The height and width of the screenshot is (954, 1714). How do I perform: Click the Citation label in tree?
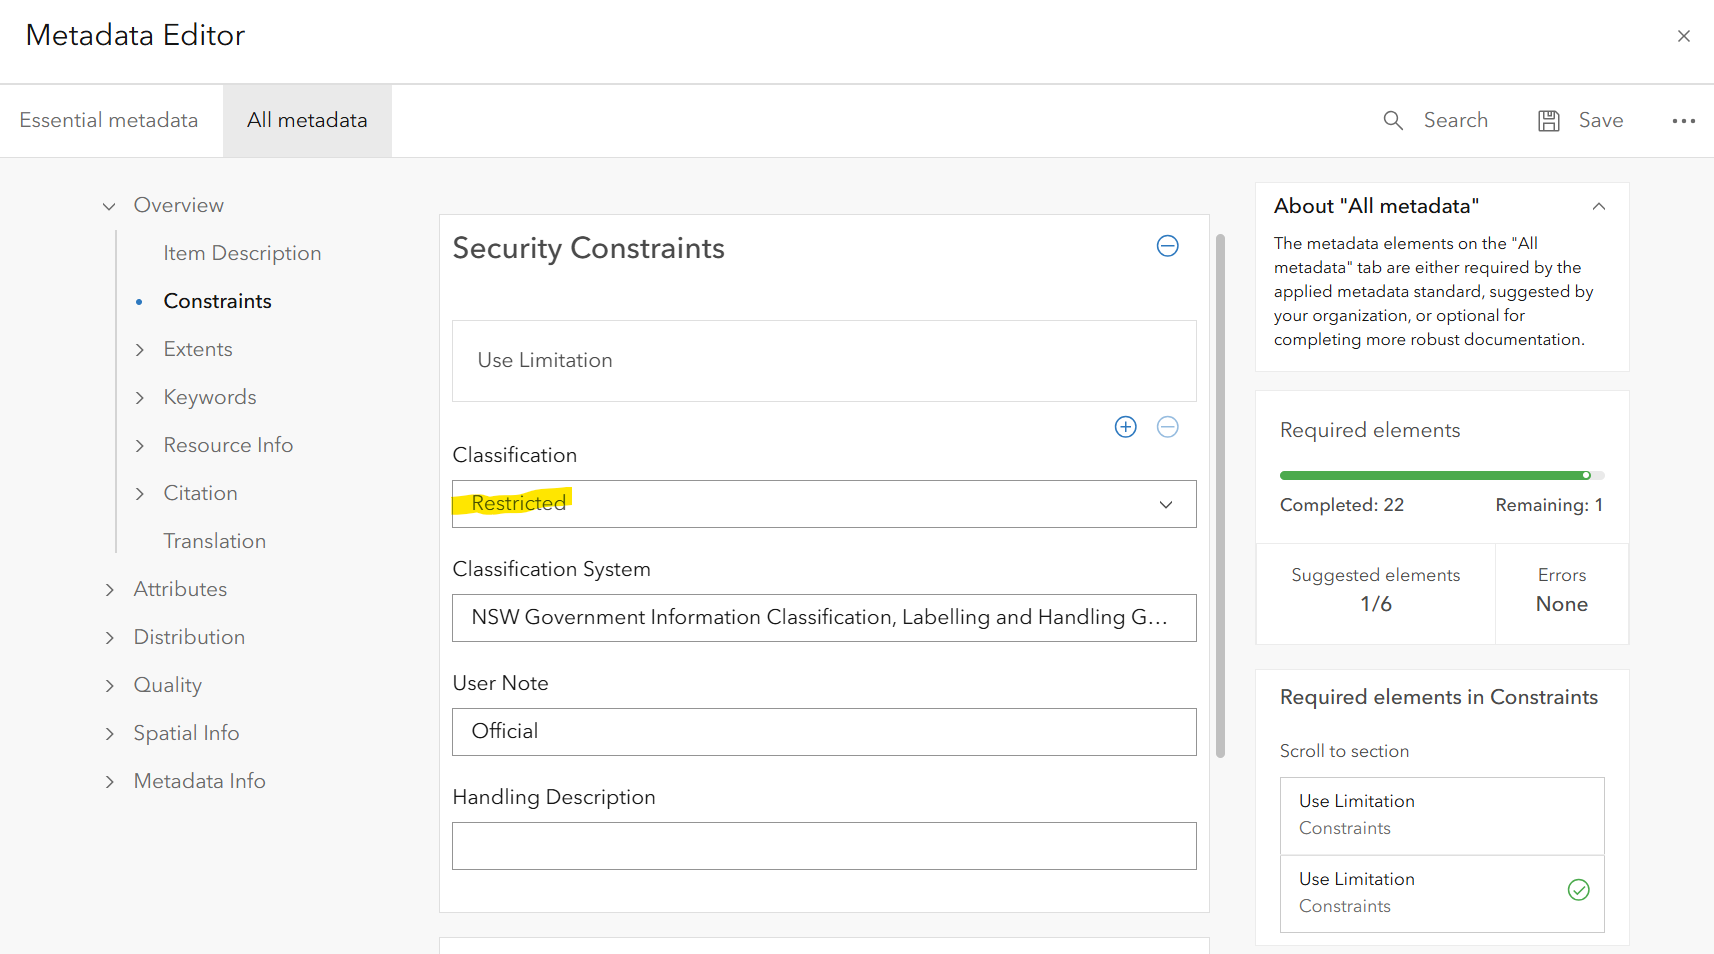point(200,493)
